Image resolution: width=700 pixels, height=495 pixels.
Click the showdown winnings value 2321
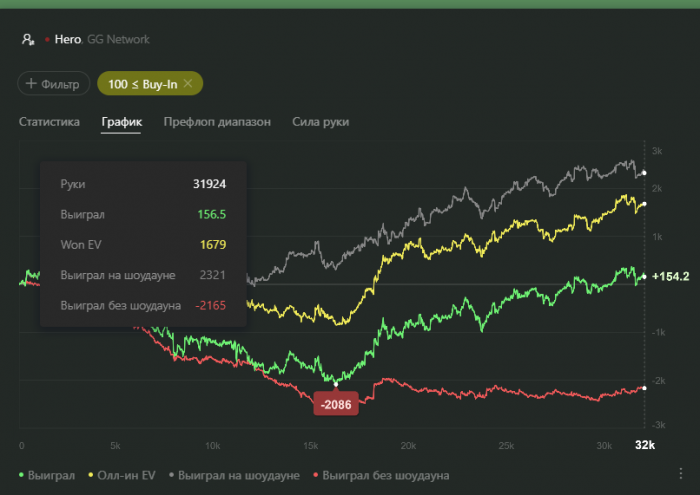tap(212, 275)
